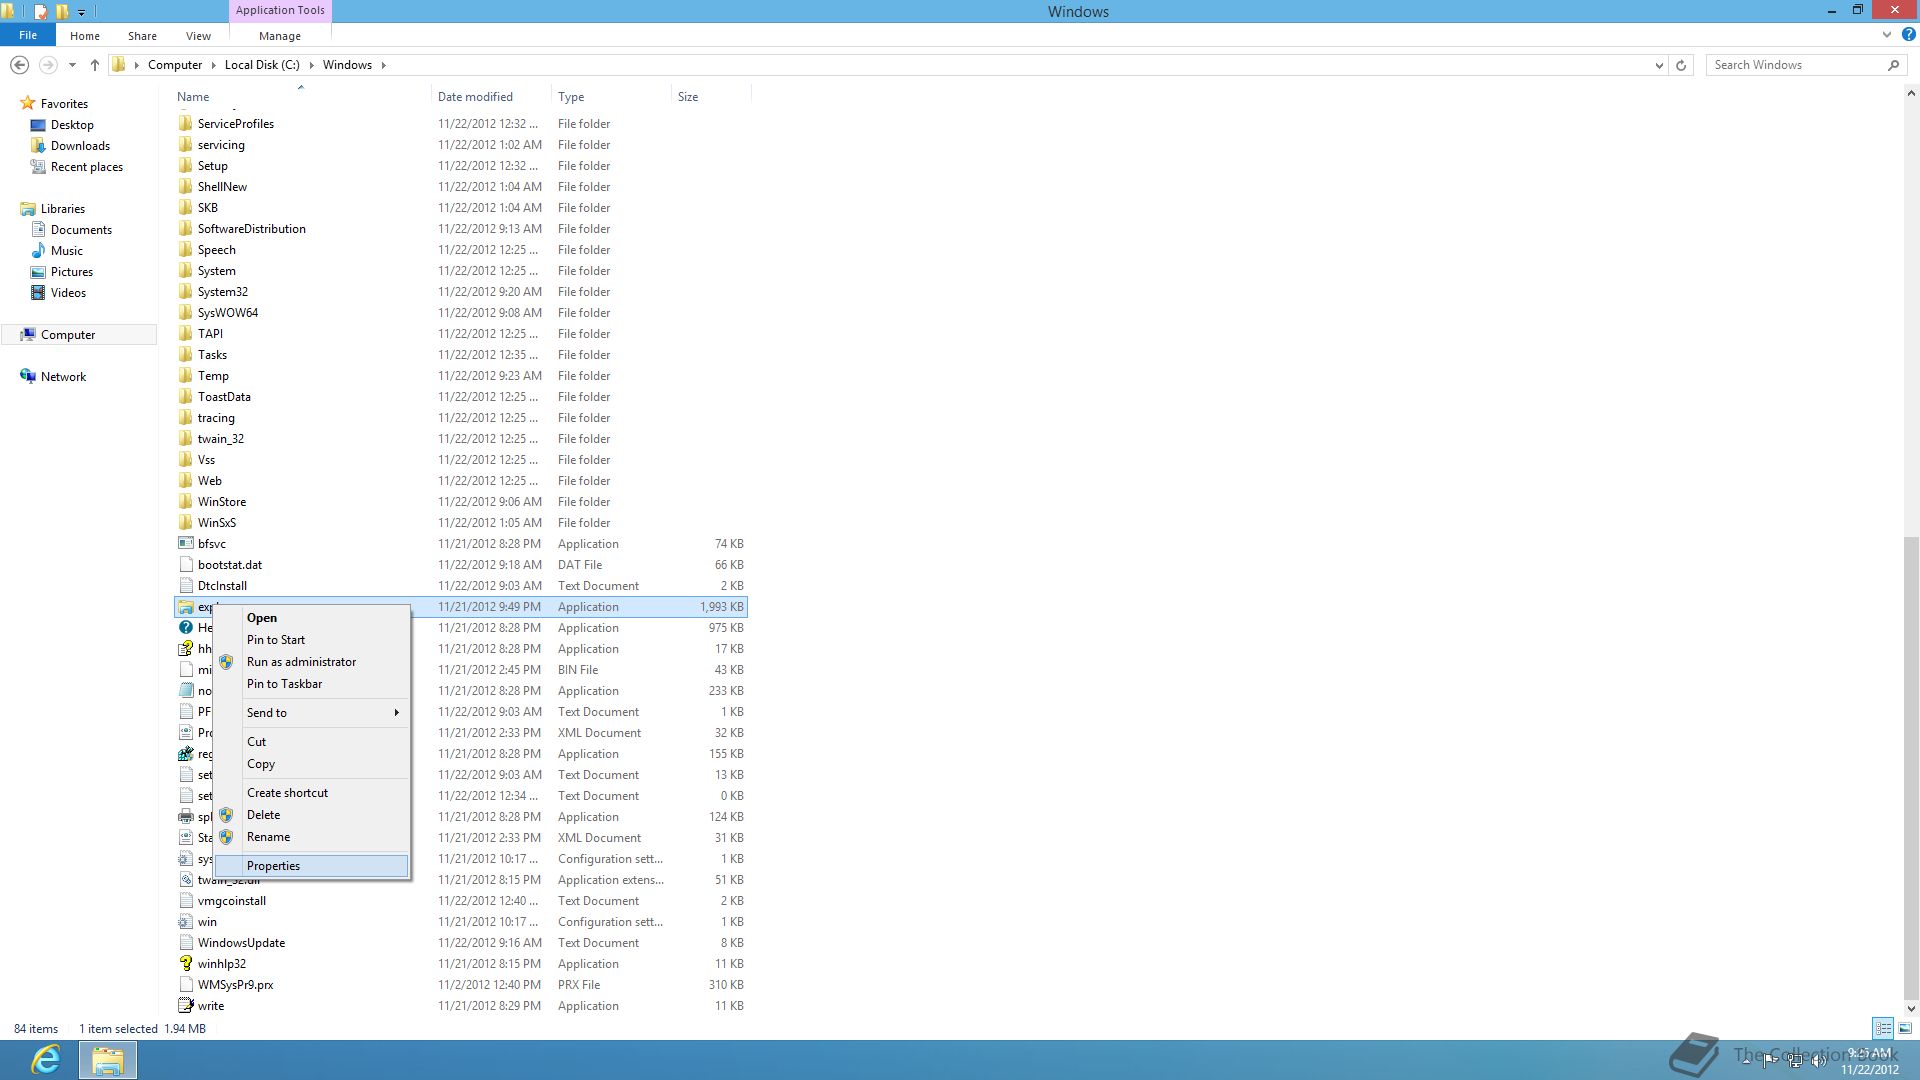Click Computer in the address breadcrumb
1920x1080 pixels.
point(175,65)
